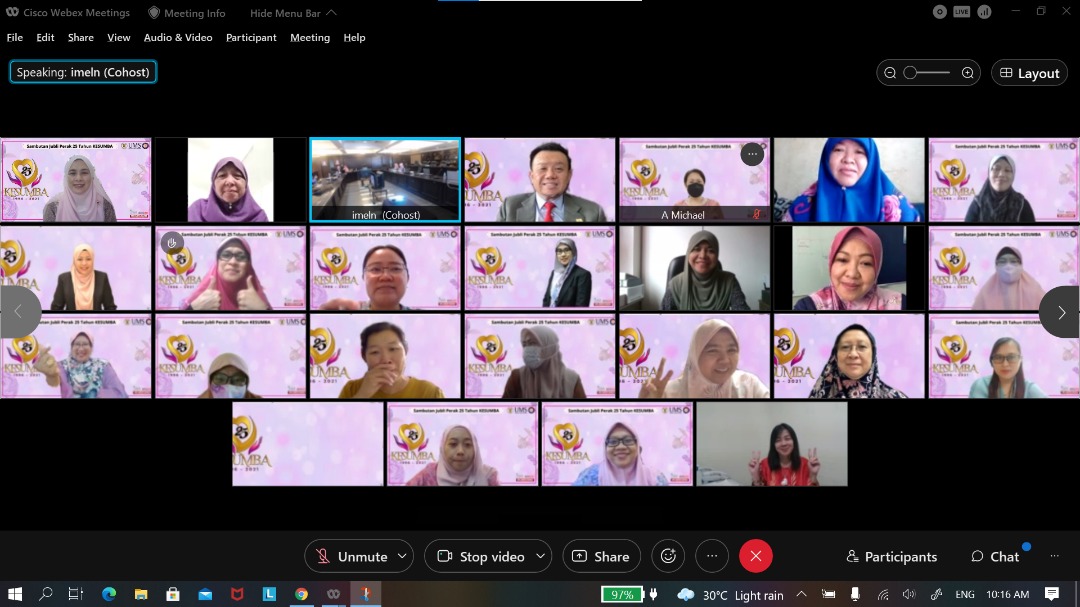Click the zoom in magnifier icon

(x=967, y=73)
